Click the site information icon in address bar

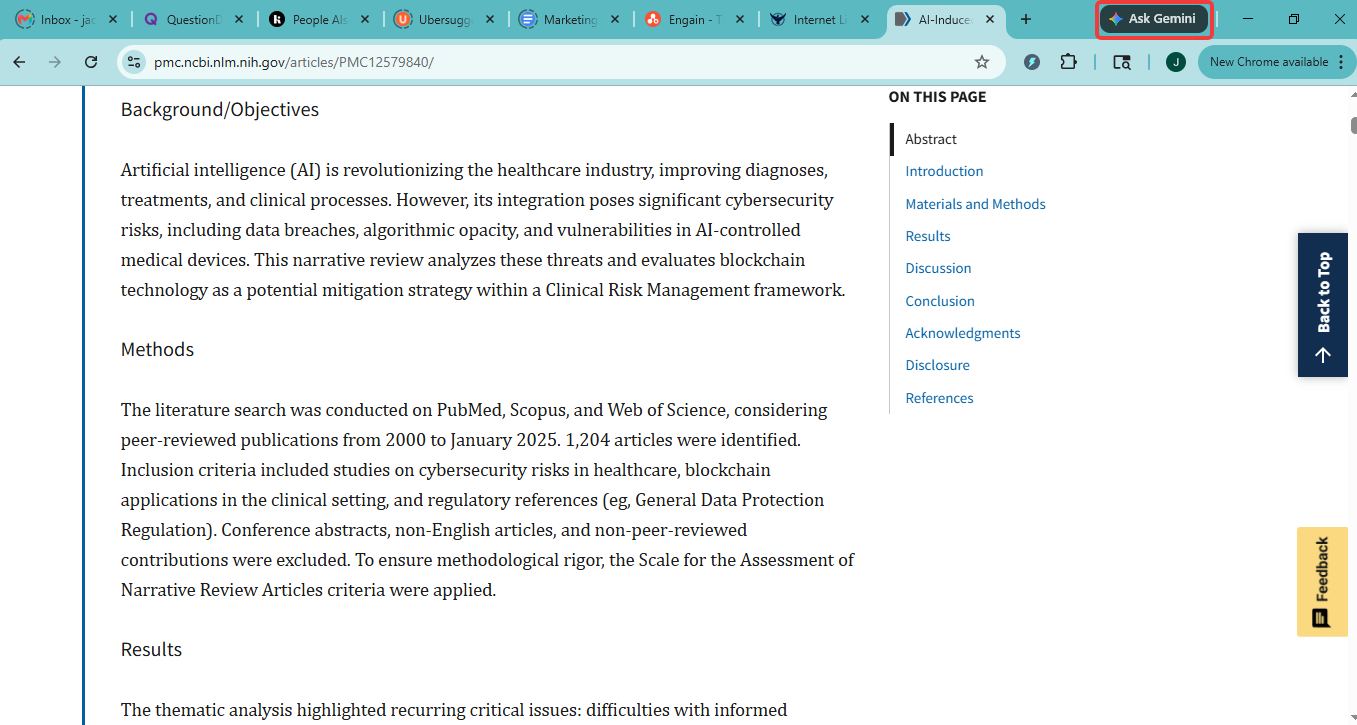pyautogui.click(x=134, y=62)
